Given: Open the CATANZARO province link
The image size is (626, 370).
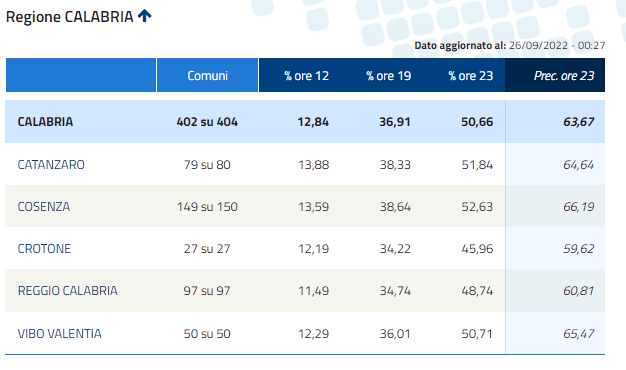Looking at the screenshot, I should pyautogui.click(x=51, y=165).
